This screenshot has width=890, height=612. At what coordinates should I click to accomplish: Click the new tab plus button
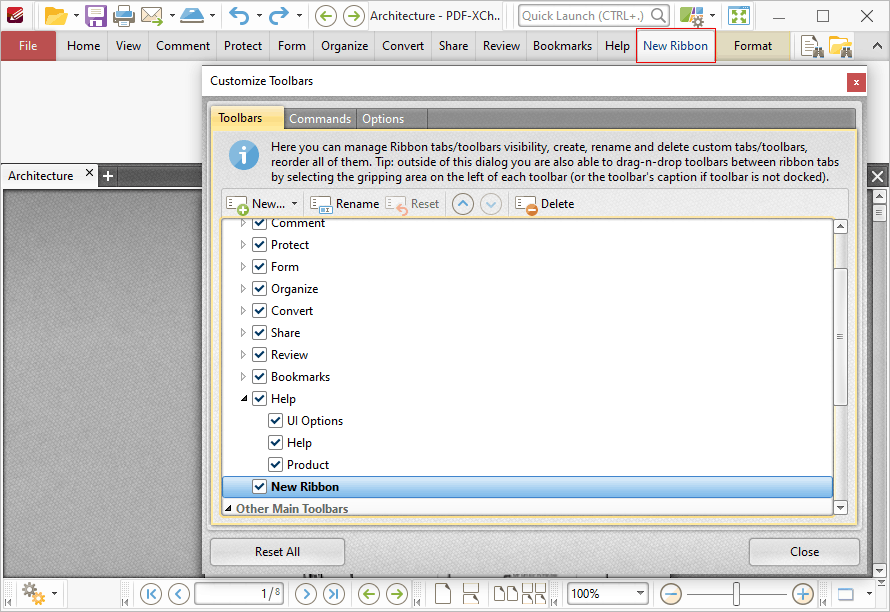click(108, 177)
